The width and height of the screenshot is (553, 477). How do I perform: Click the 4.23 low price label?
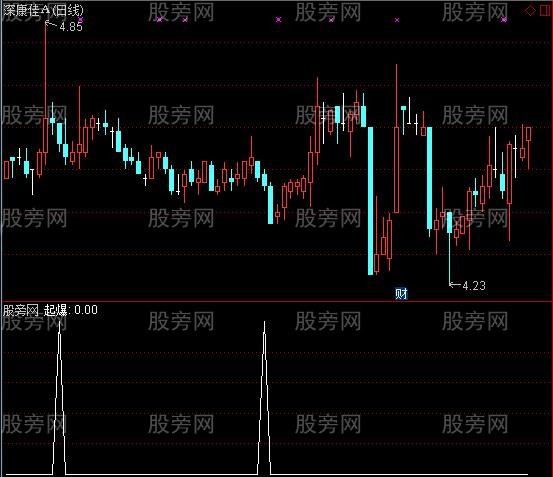tap(474, 285)
